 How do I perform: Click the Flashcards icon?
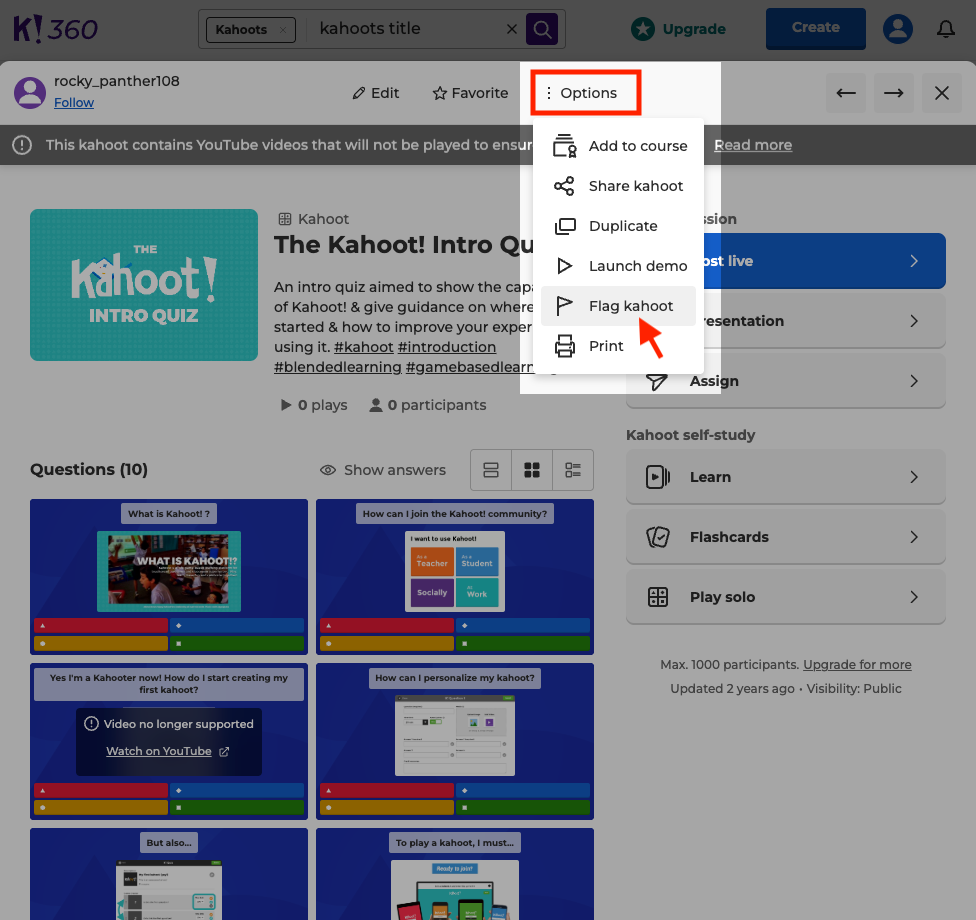pyautogui.click(x=658, y=537)
